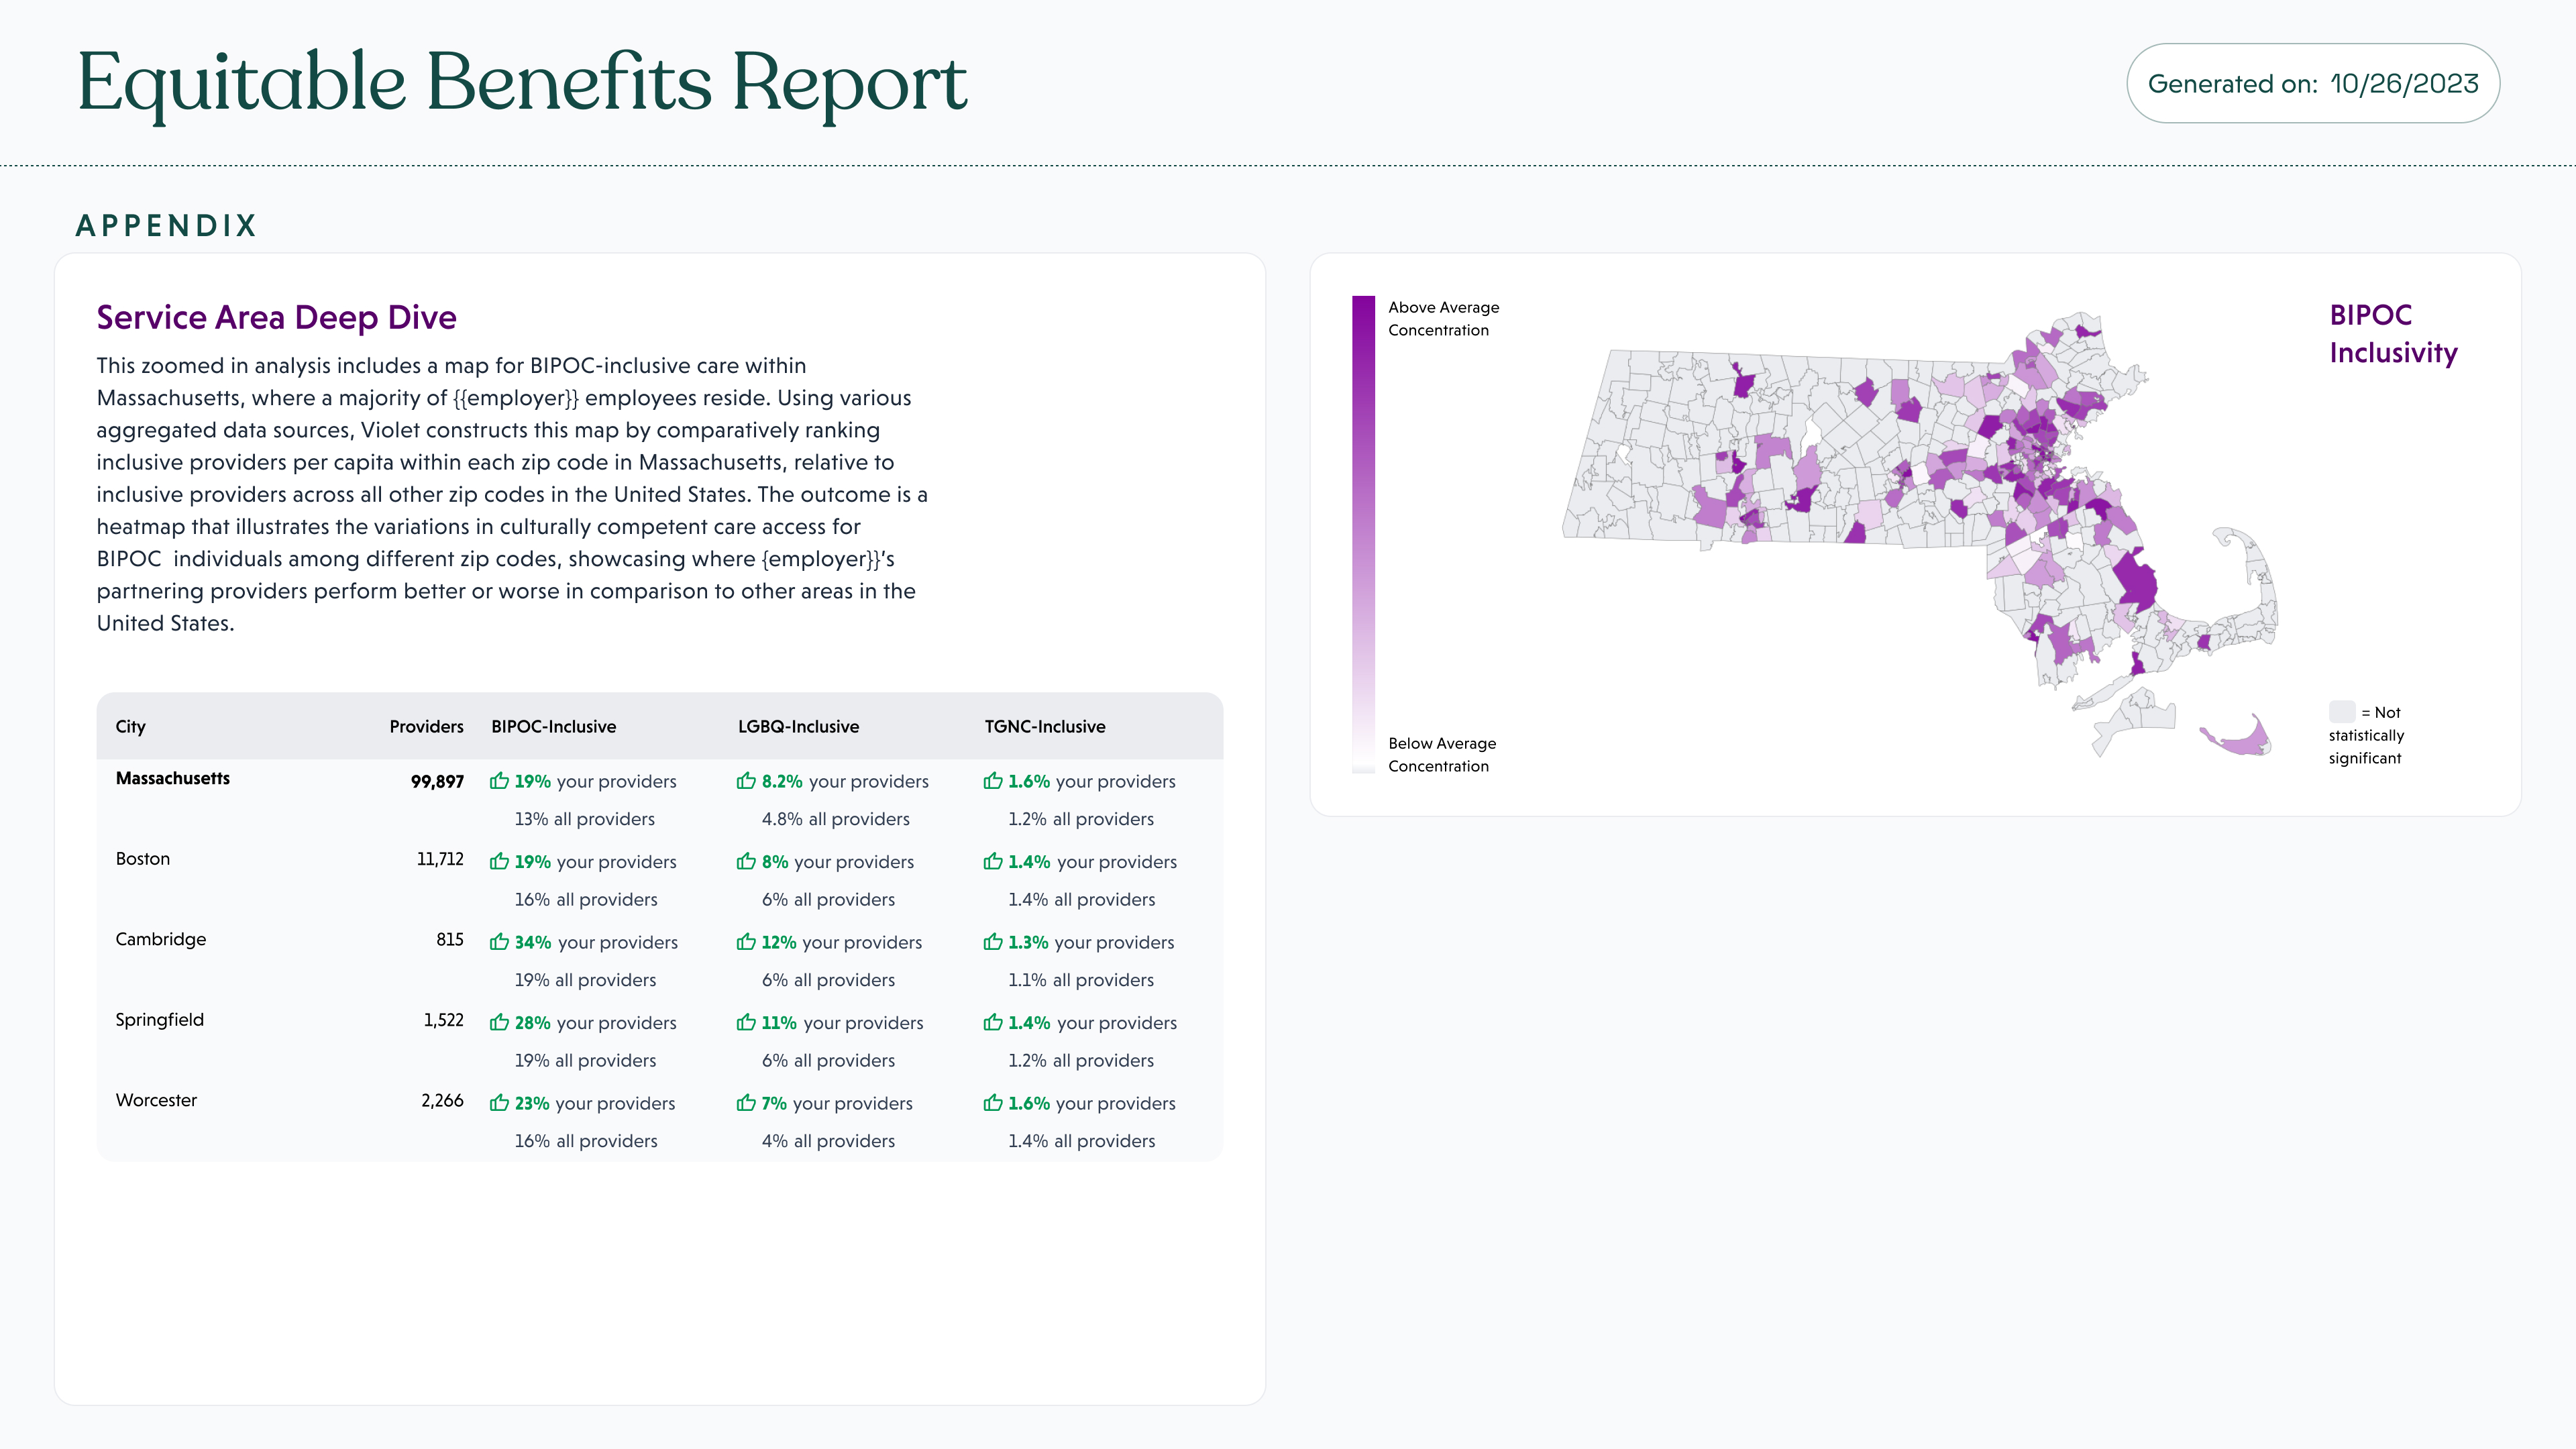Screen dimensions: 2576x1449
Task: Expand the Cambridge row details
Action: pos(160,939)
